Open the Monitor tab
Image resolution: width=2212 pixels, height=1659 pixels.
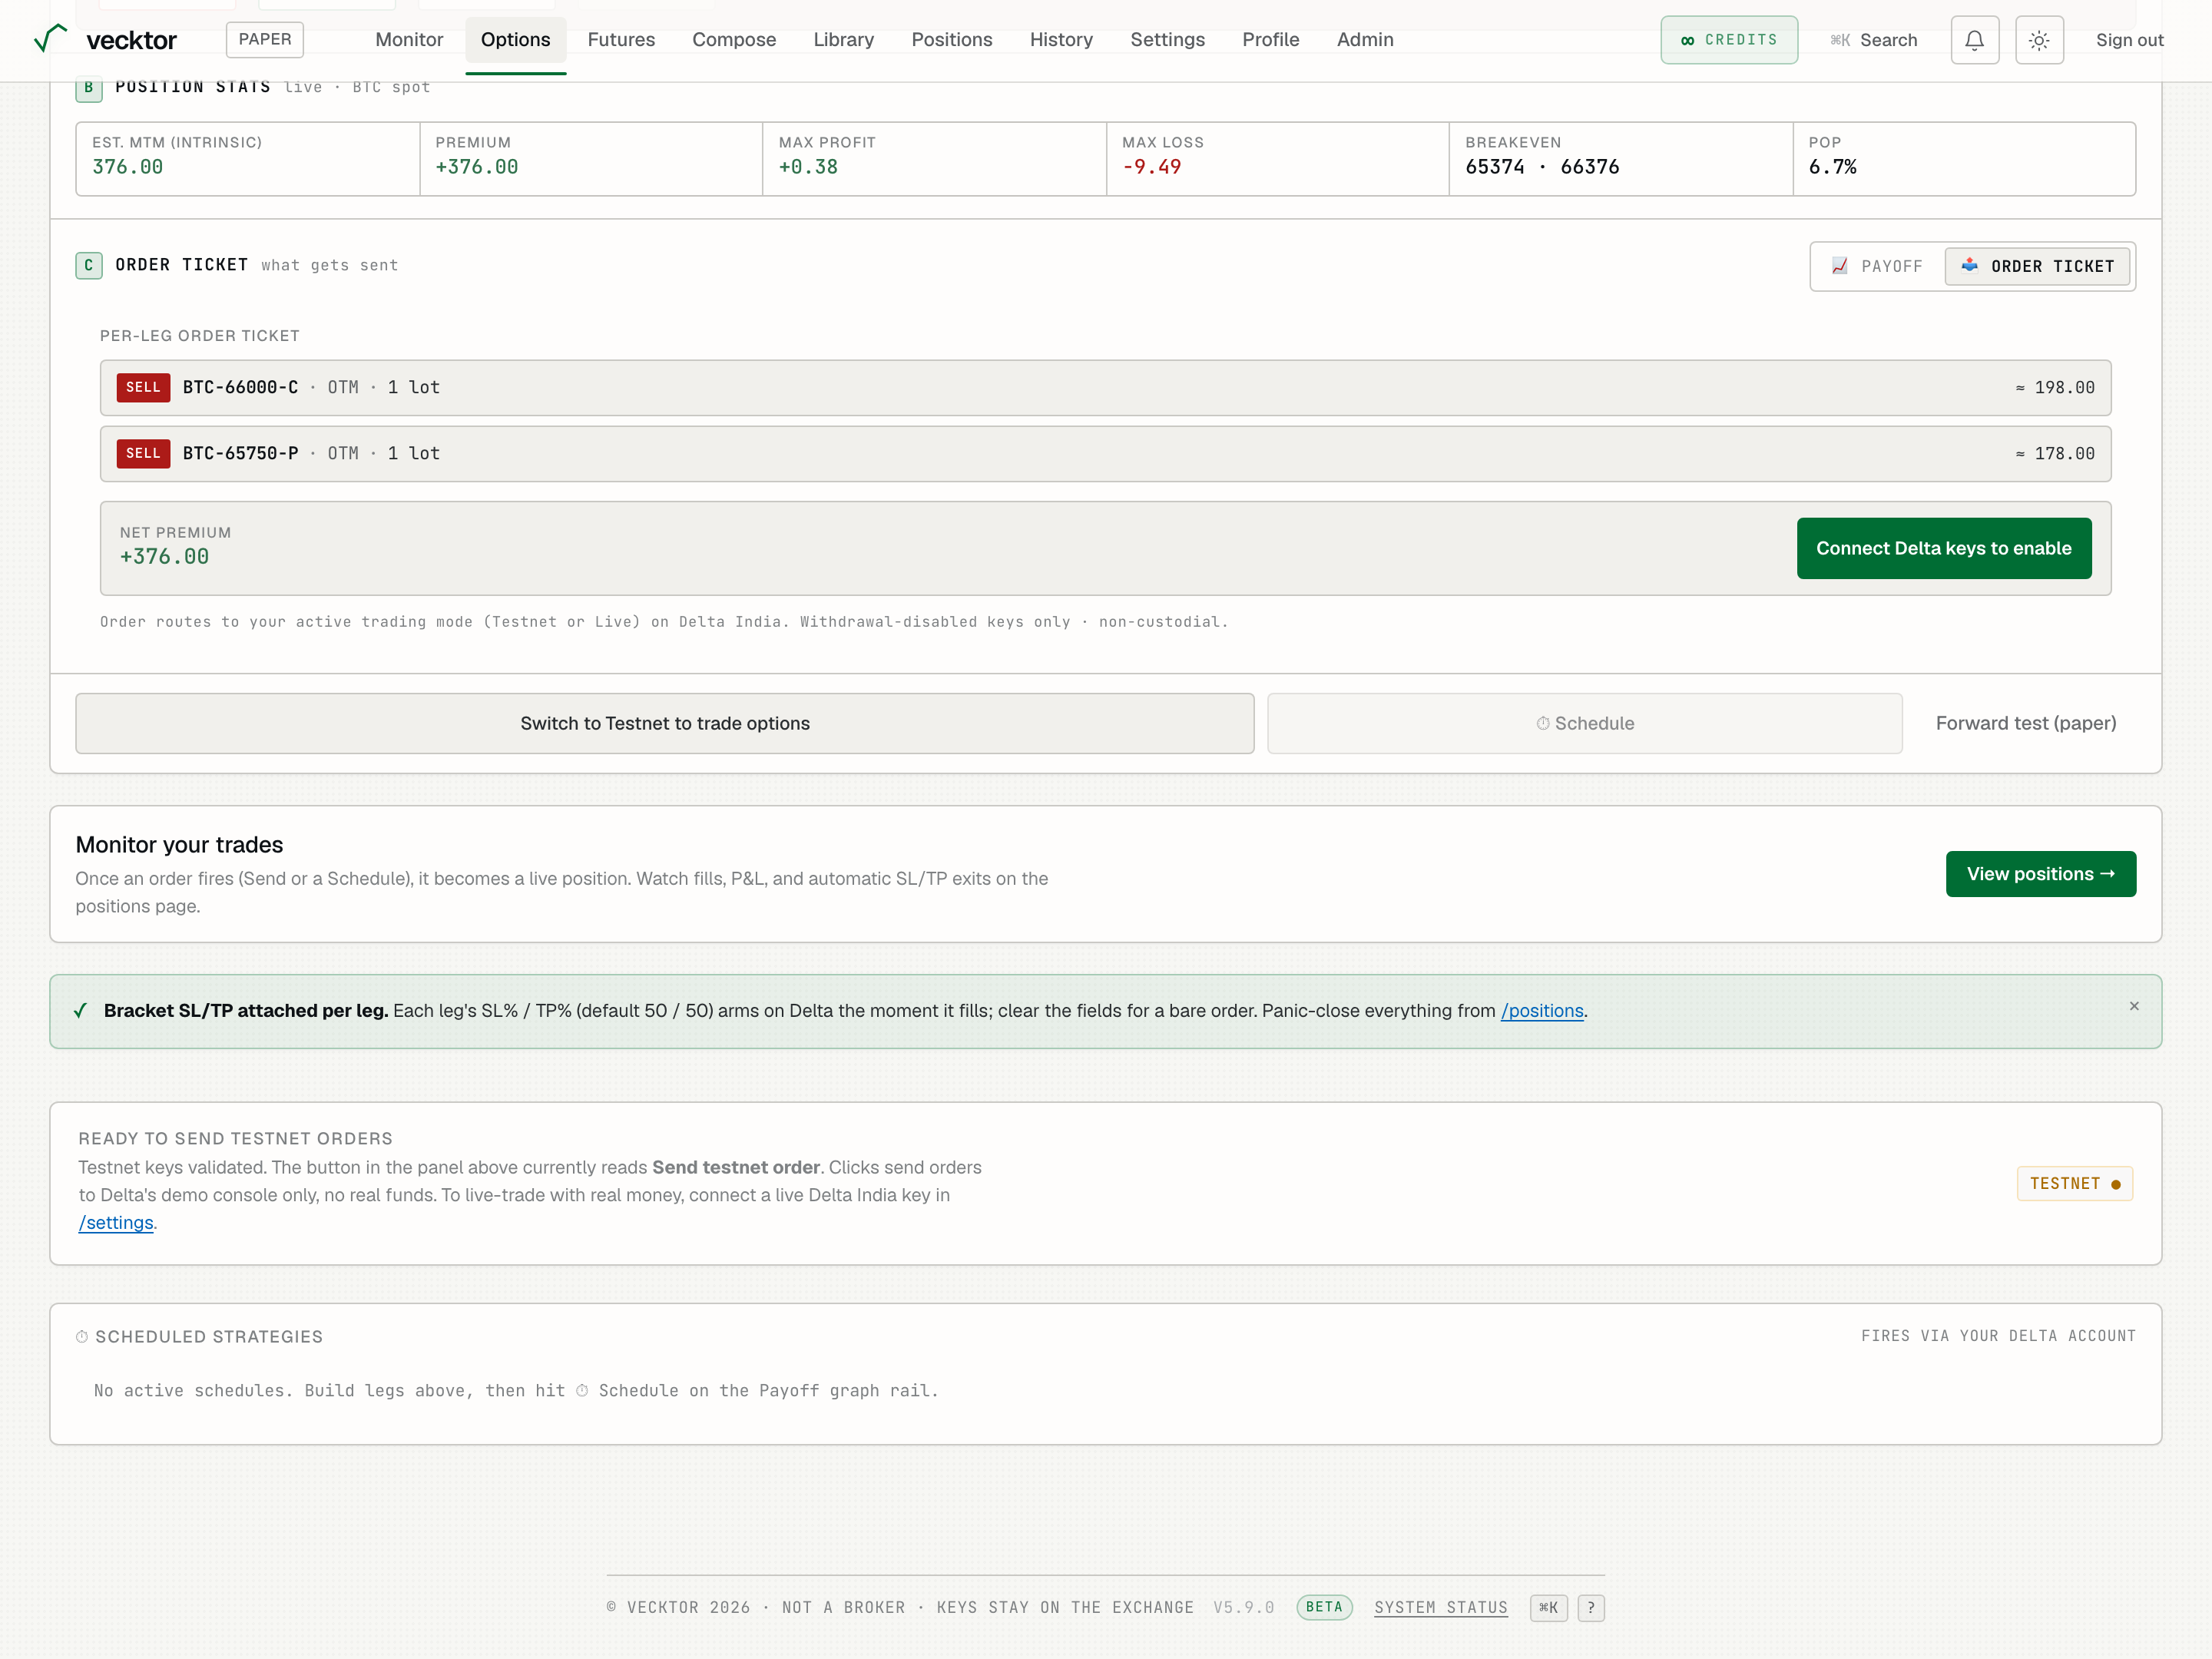(409, 40)
